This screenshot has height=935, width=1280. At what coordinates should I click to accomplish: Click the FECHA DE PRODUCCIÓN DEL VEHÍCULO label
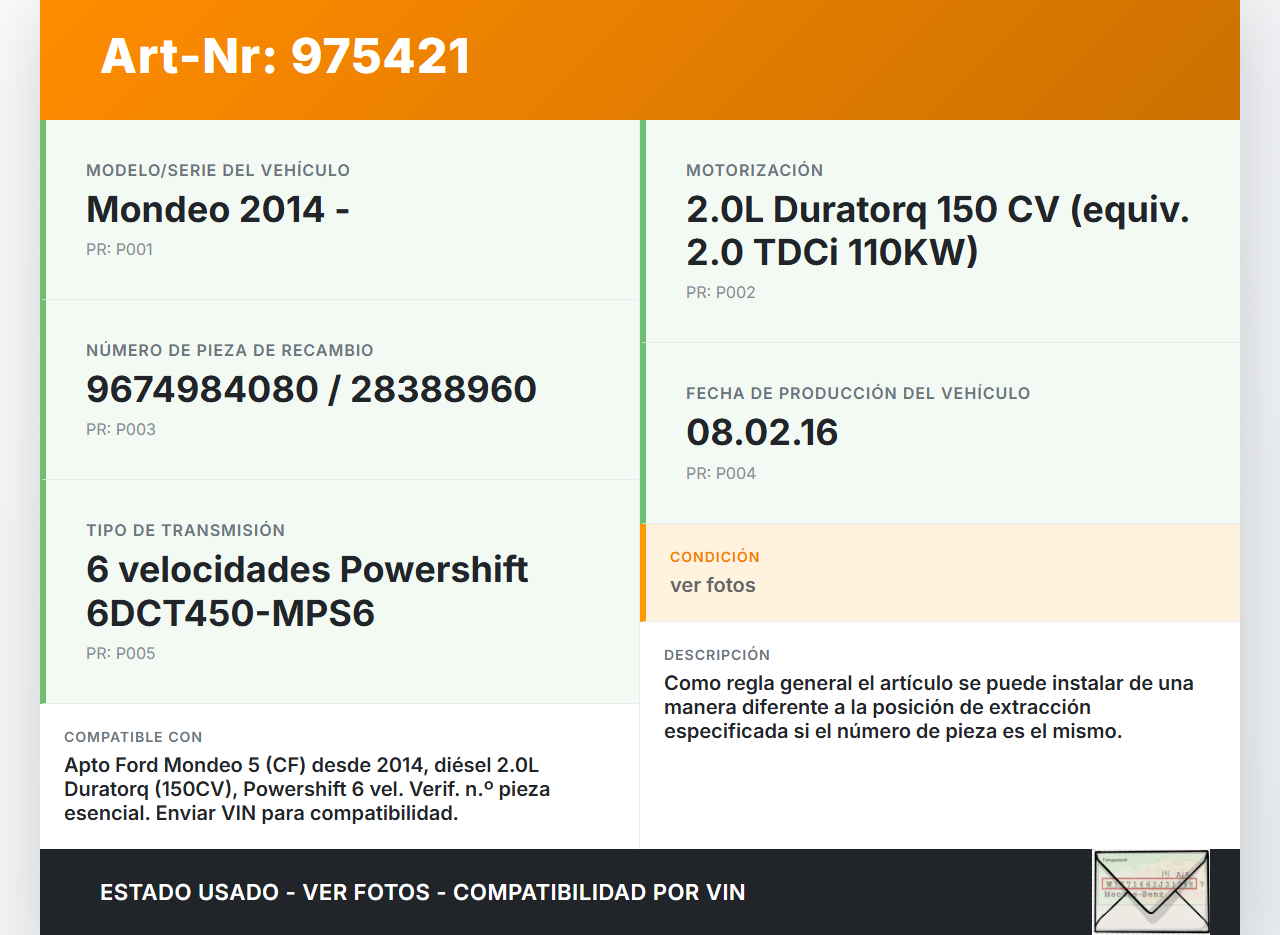coord(857,394)
